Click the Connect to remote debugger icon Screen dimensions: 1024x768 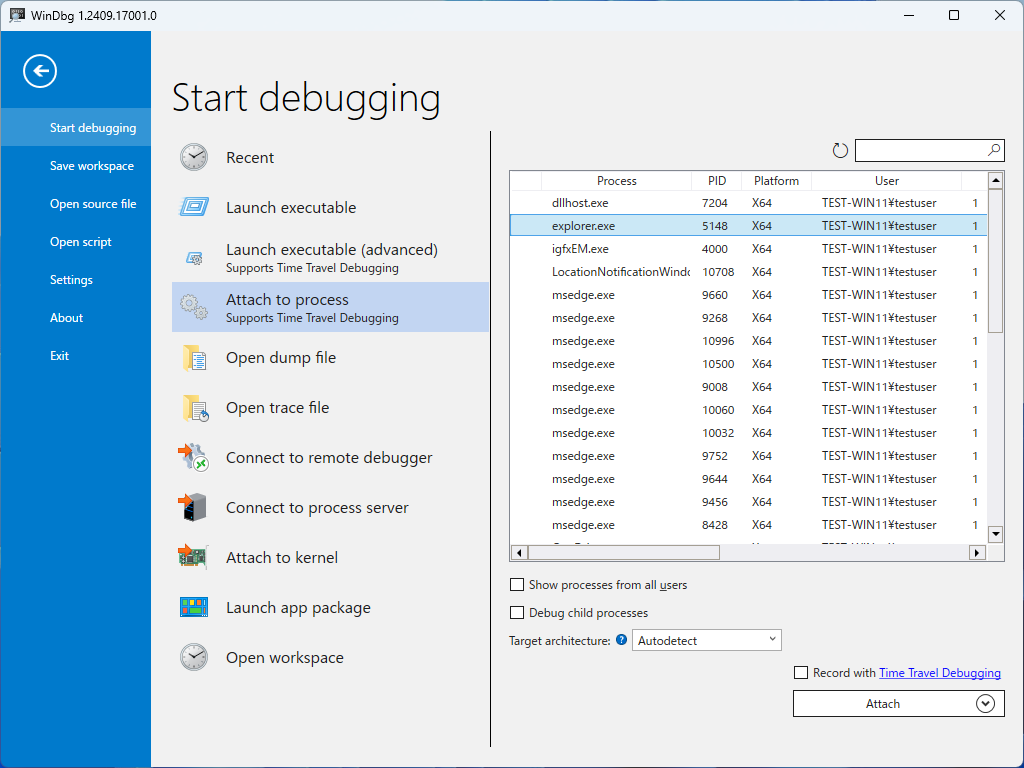pyautogui.click(x=193, y=457)
